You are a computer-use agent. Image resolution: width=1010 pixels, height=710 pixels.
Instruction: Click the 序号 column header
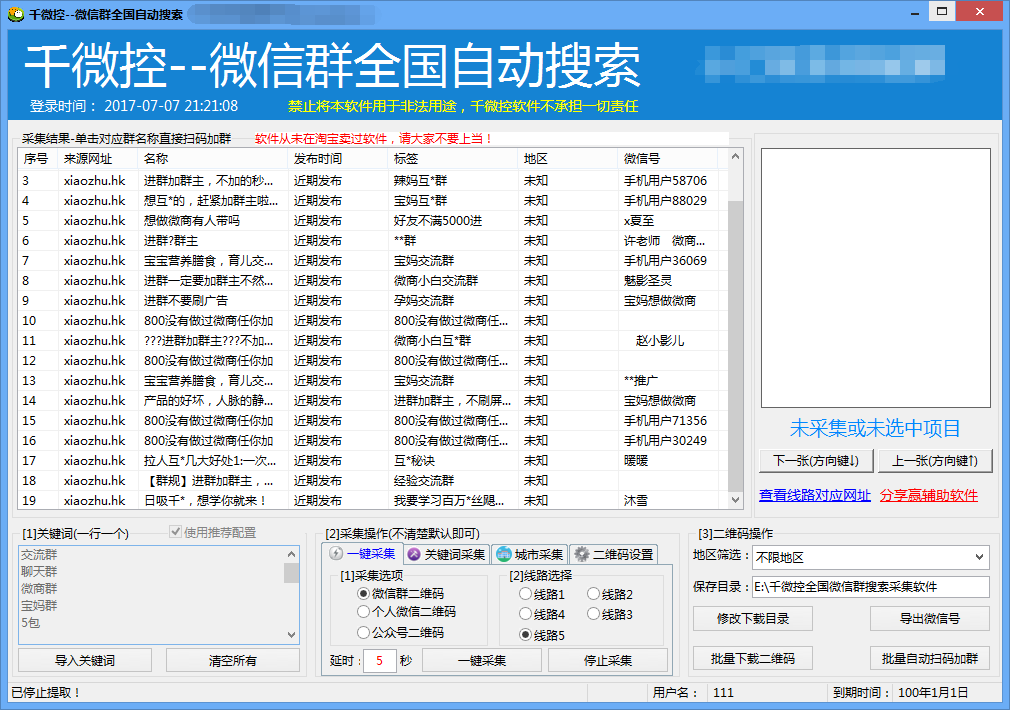coord(37,158)
